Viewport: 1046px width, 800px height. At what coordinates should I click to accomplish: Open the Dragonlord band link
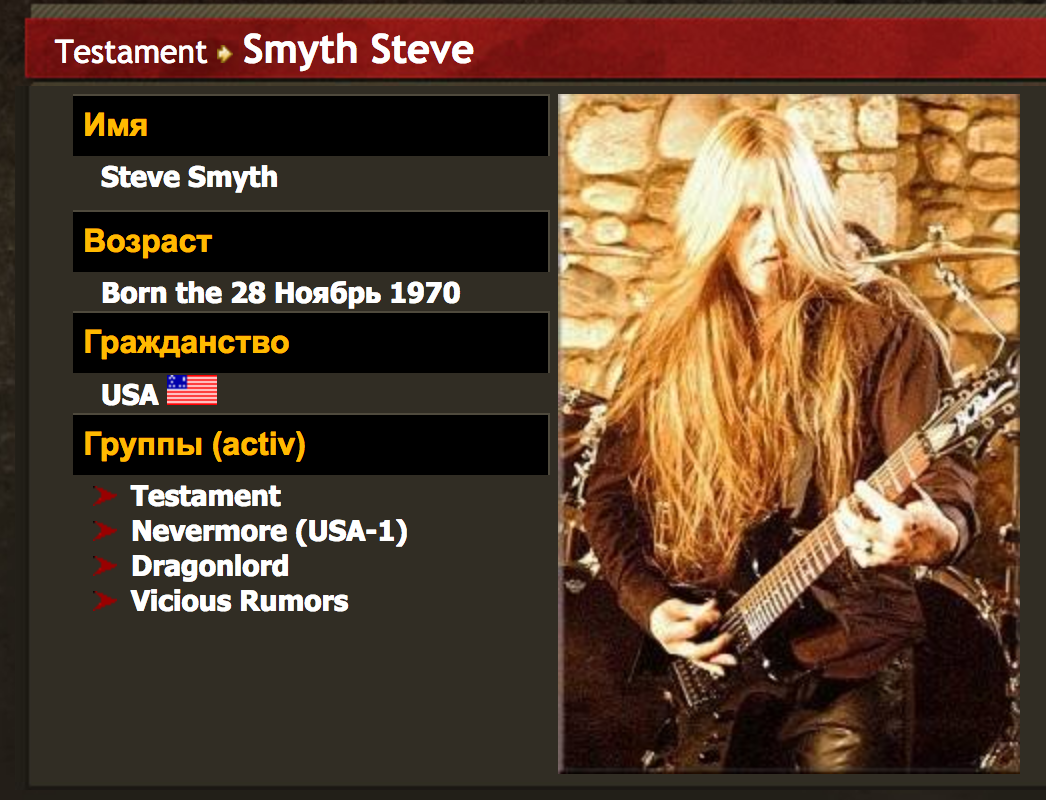pyautogui.click(x=210, y=566)
